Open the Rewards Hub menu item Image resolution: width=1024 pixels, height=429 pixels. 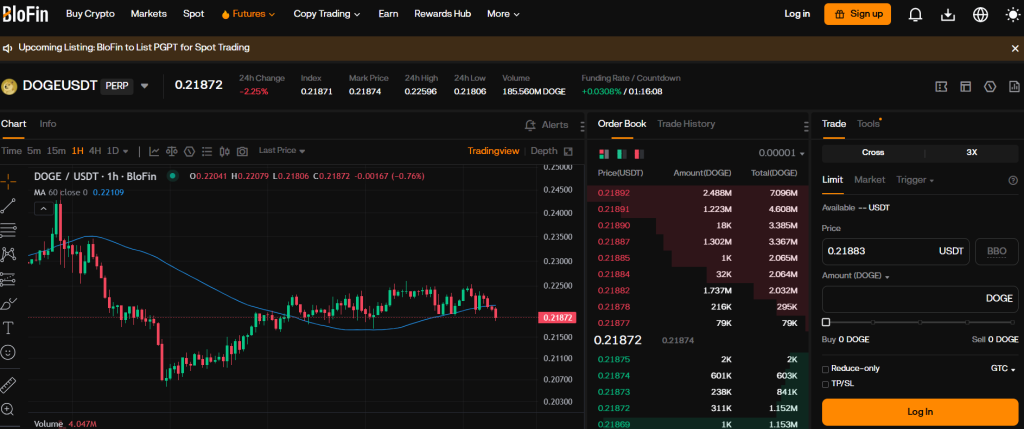point(442,14)
